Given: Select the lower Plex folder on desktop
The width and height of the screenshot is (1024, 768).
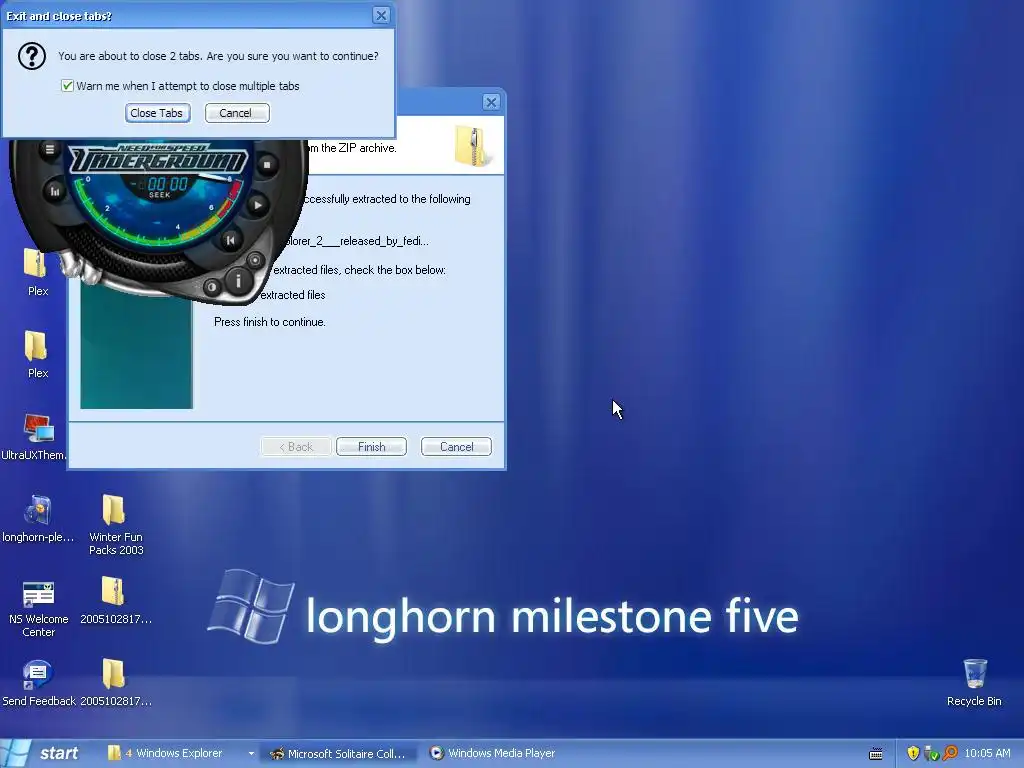Looking at the screenshot, I should 37,354.
